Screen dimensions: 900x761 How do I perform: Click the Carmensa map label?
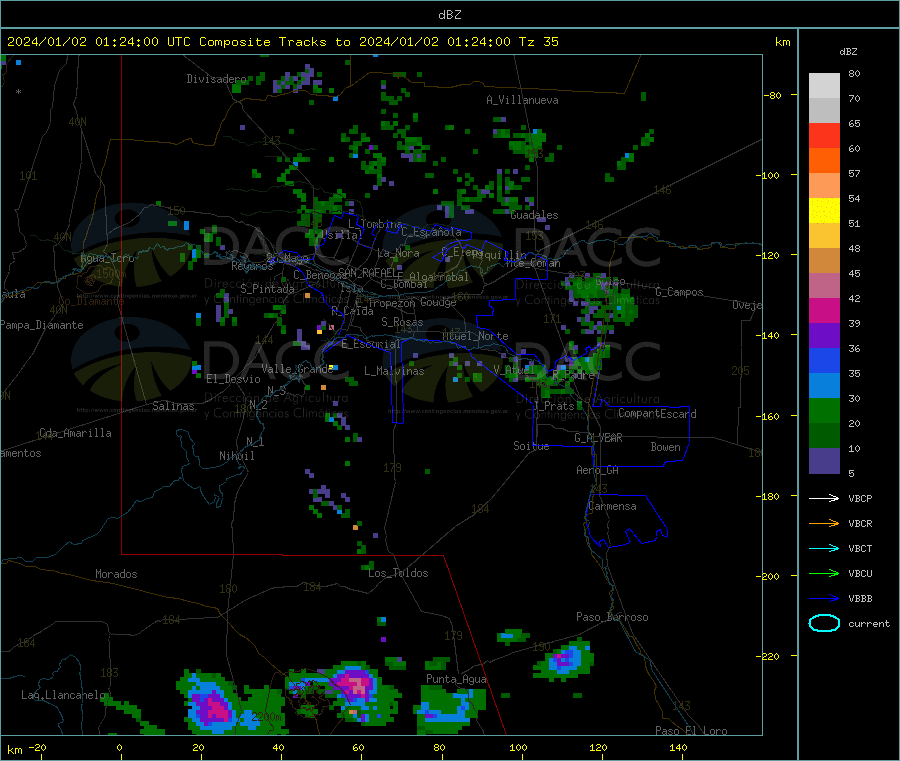click(612, 506)
